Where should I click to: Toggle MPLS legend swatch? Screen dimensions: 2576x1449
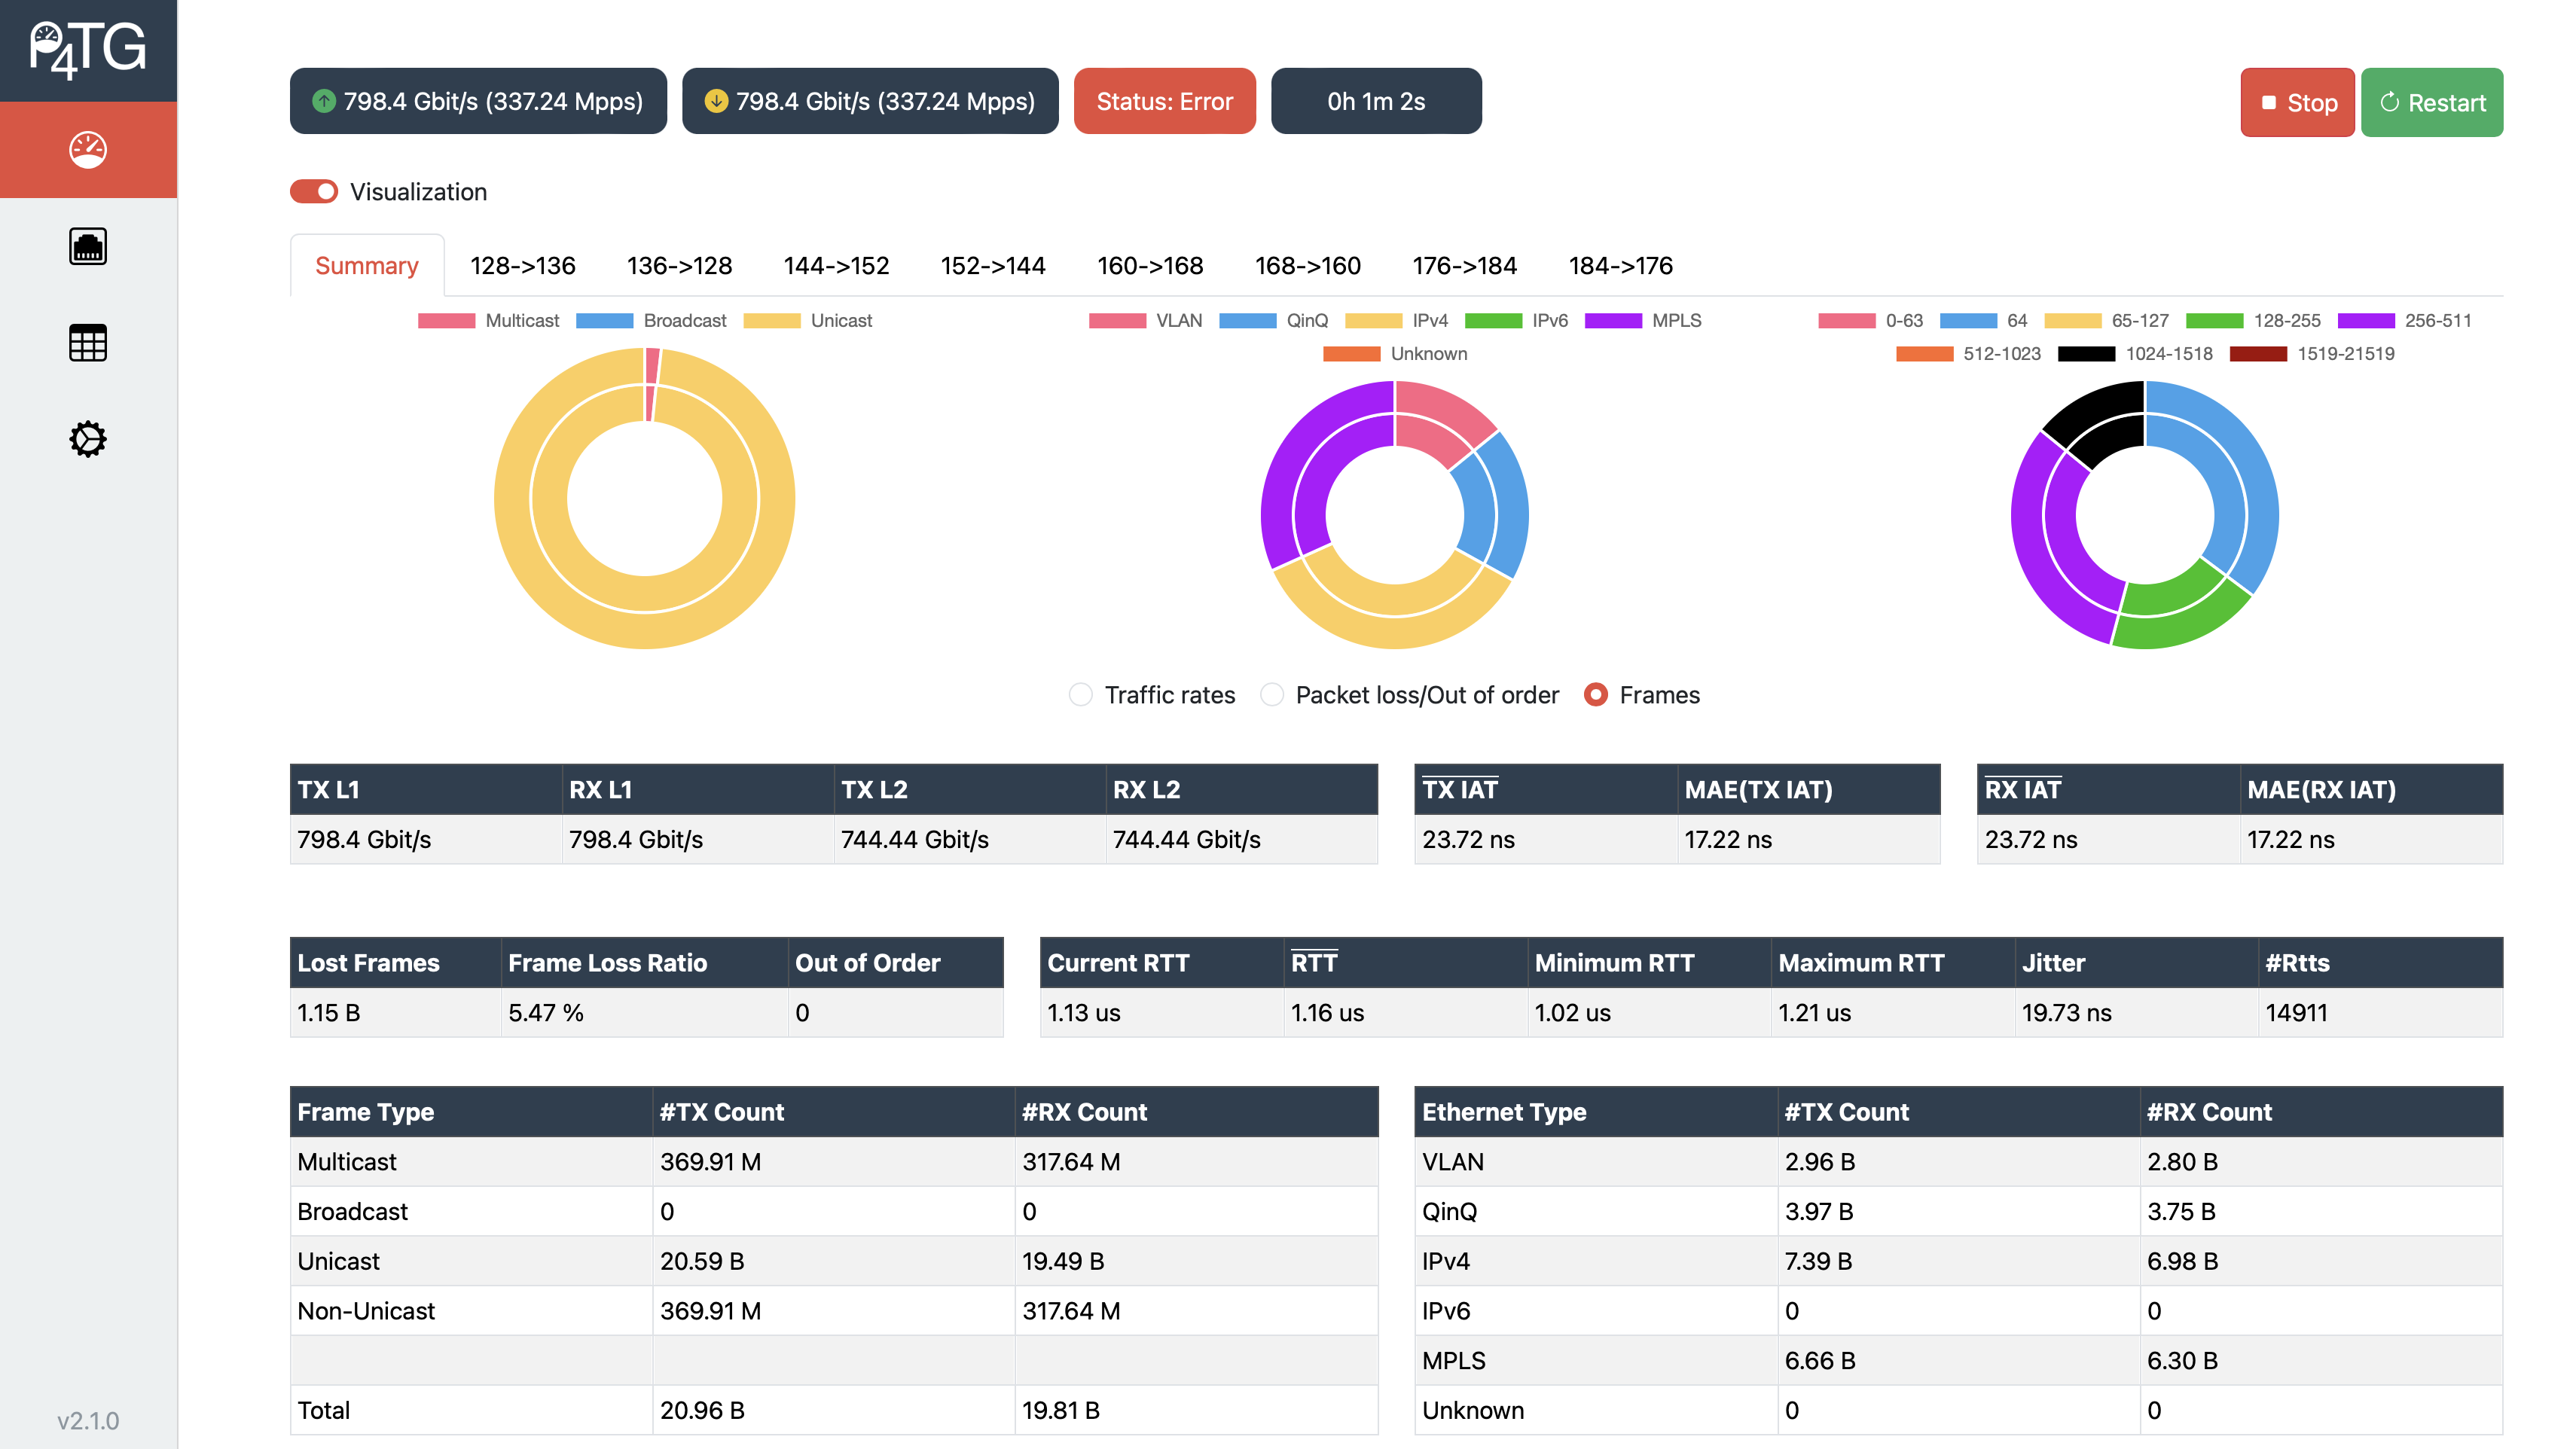point(1613,320)
